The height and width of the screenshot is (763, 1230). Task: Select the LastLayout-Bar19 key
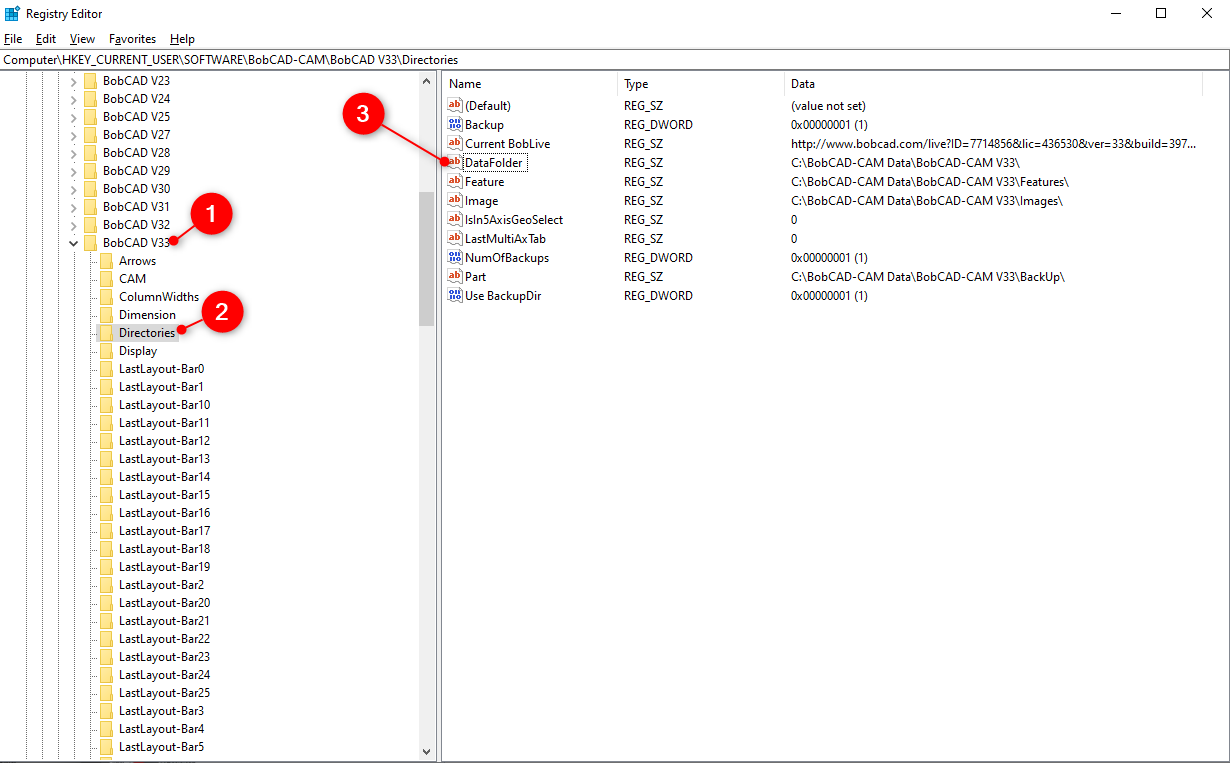[164, 567]
